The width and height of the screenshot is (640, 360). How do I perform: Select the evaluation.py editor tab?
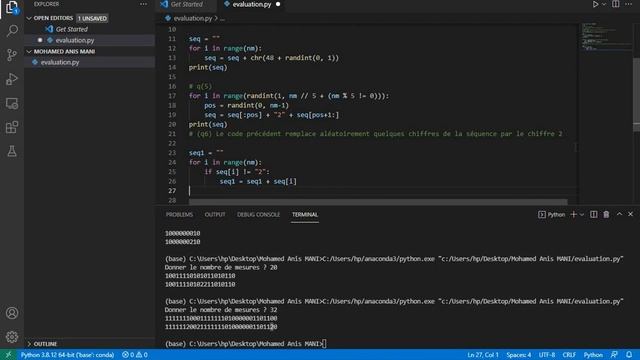pyautogui.click(x=251, y=4)
